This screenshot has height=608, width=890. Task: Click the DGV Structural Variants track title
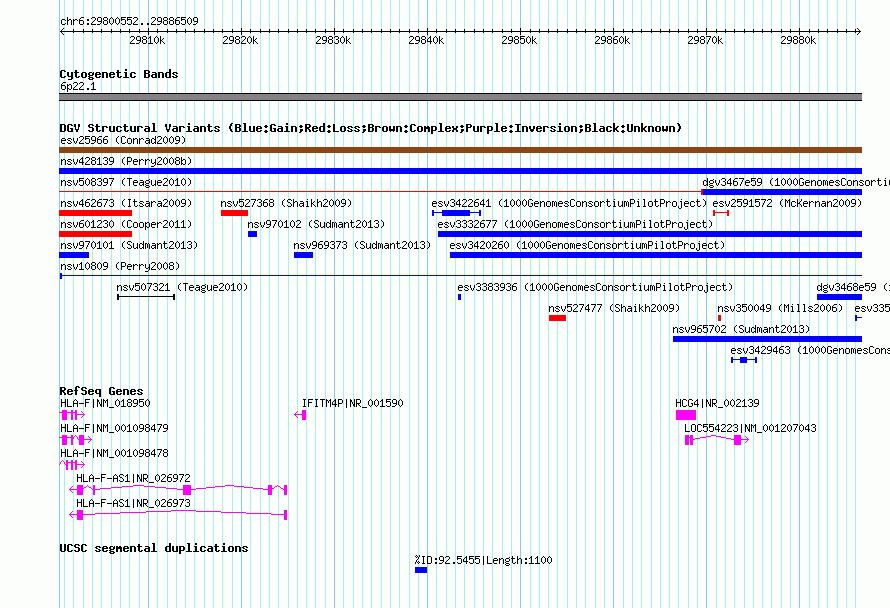click(x=371, y=128)
